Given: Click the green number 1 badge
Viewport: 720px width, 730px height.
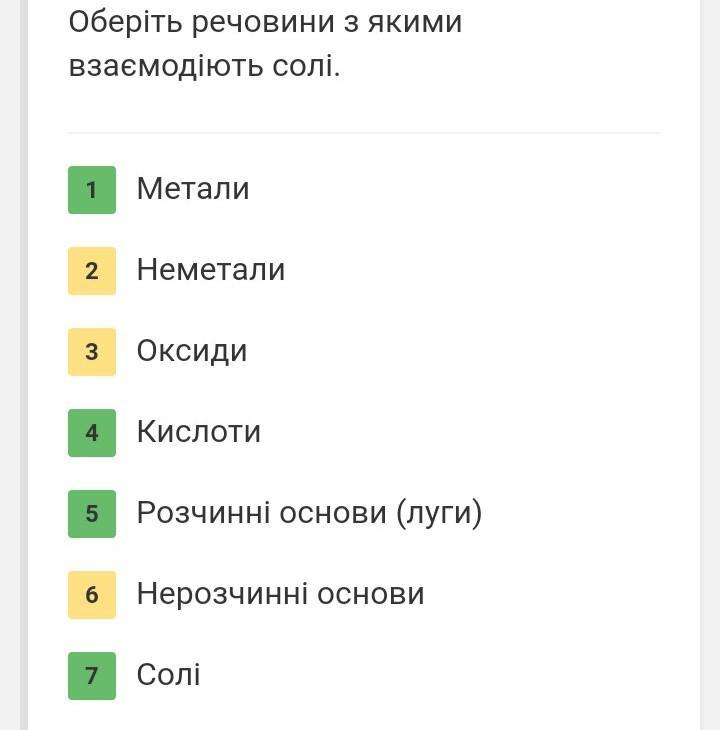Looking at the screenshot, I should click(92, 190).
